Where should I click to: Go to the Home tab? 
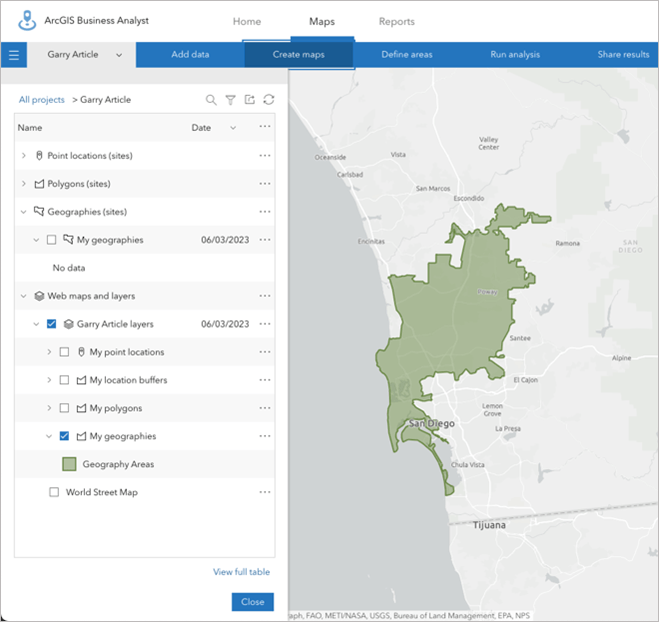pyautogui.click(x=247, y=21)
